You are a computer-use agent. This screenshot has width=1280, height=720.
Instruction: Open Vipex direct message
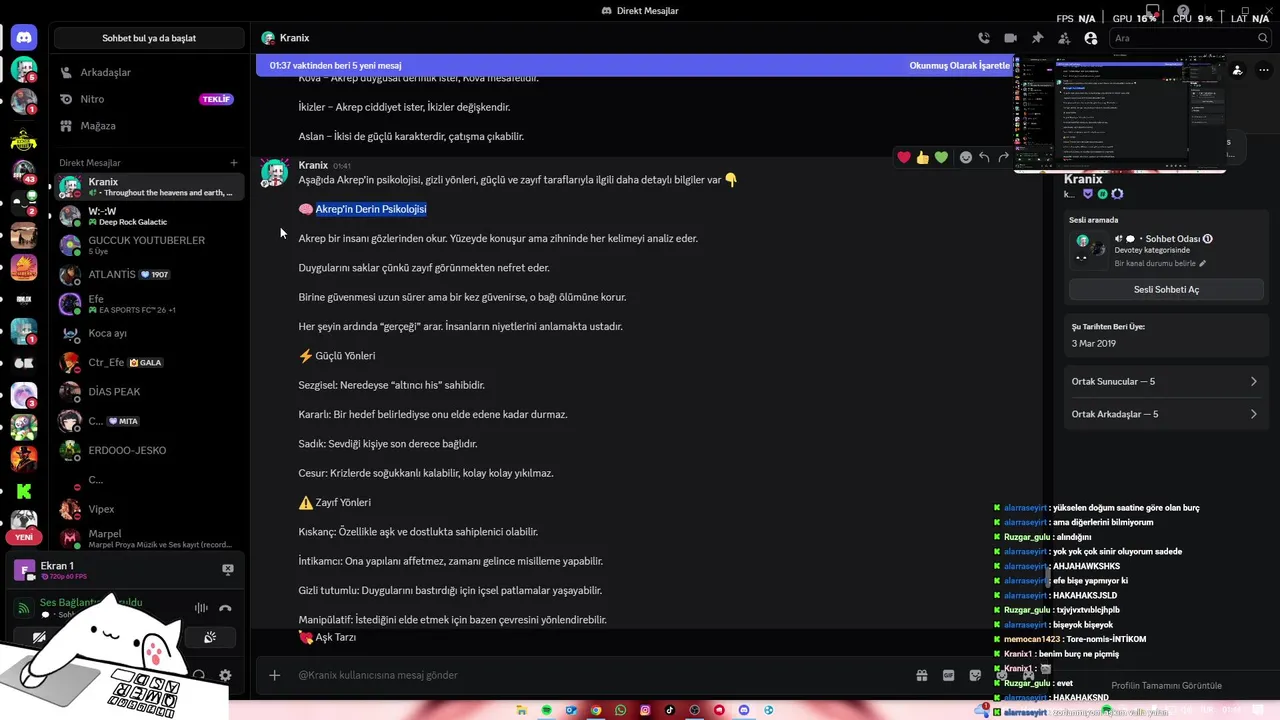149,509
